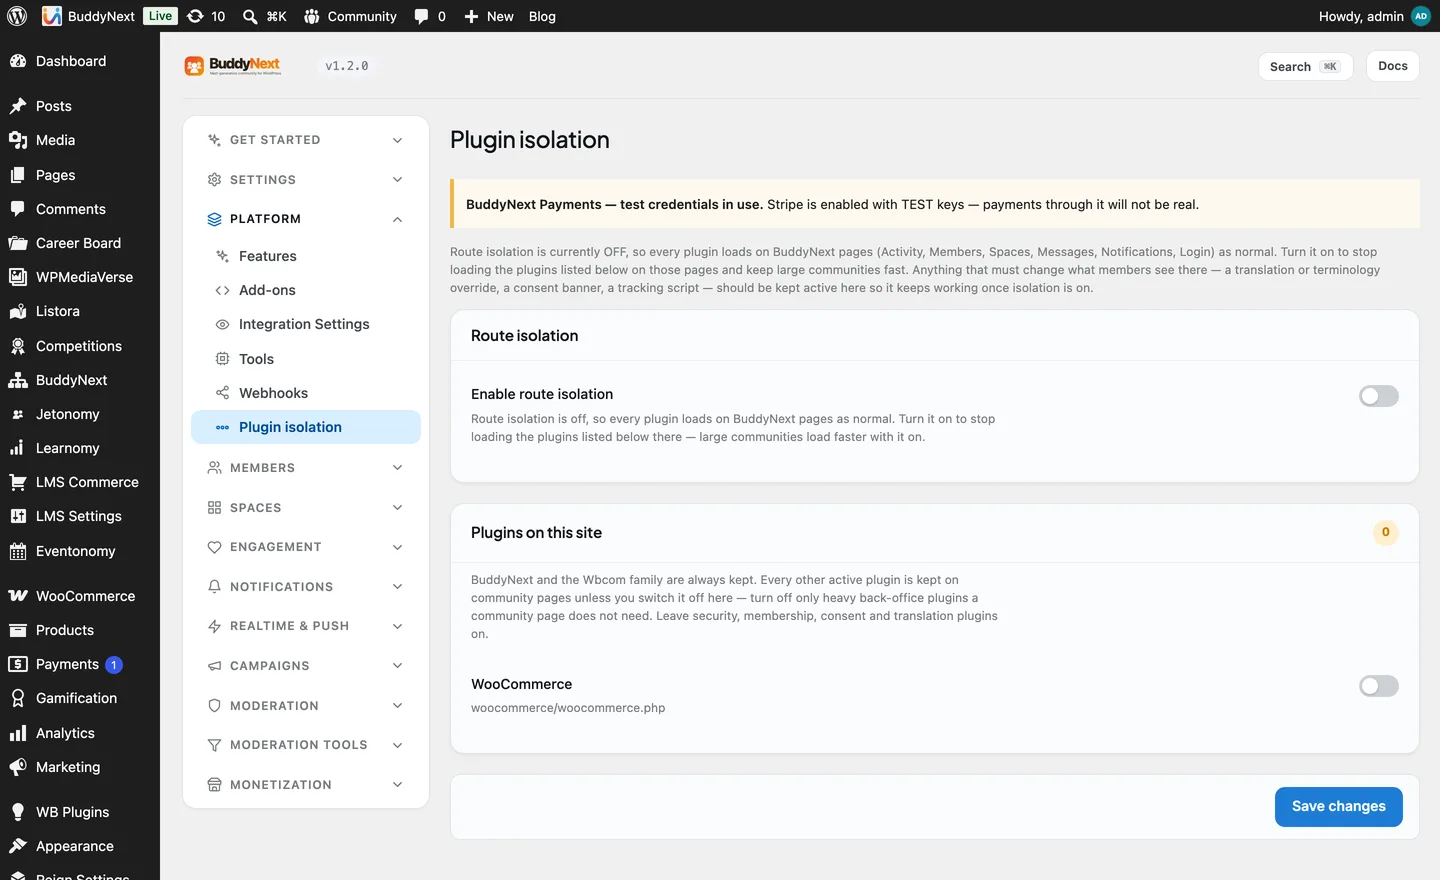Open the comments bubble icon in the admin bar
1440x880 pixels.
coord(421,16)
